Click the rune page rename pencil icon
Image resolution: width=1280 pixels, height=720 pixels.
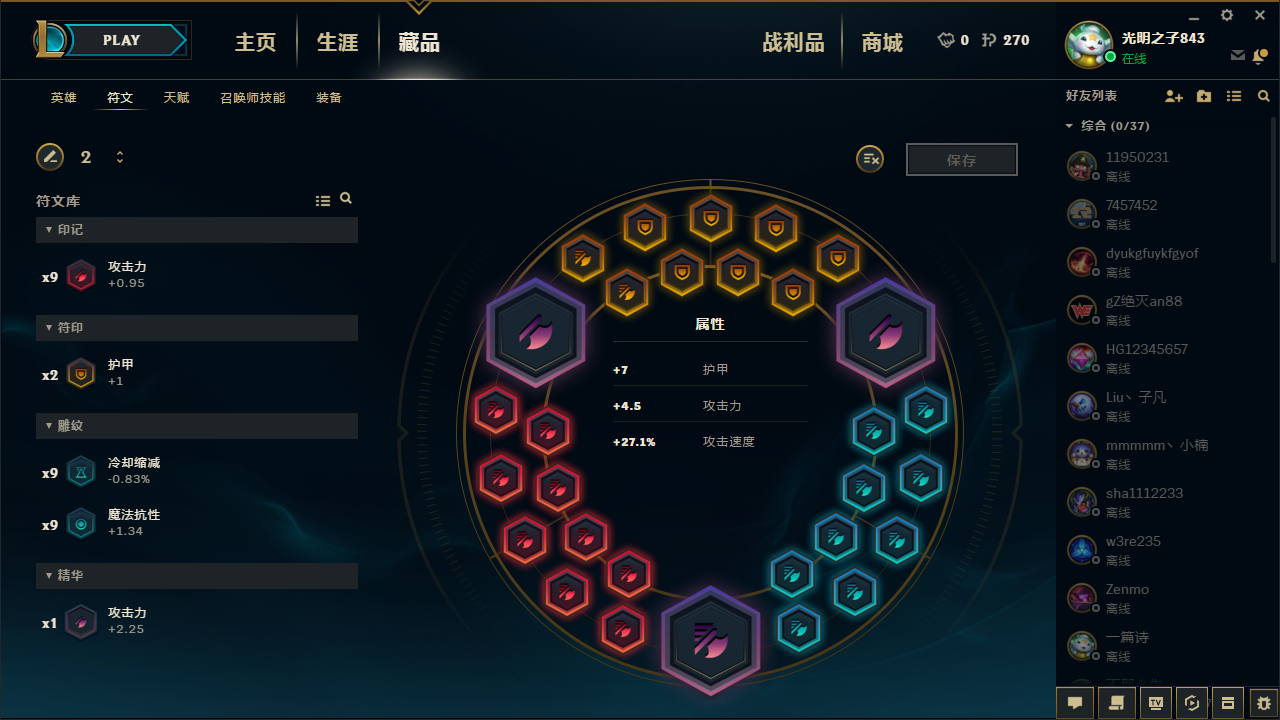click(x=50, y=157)
